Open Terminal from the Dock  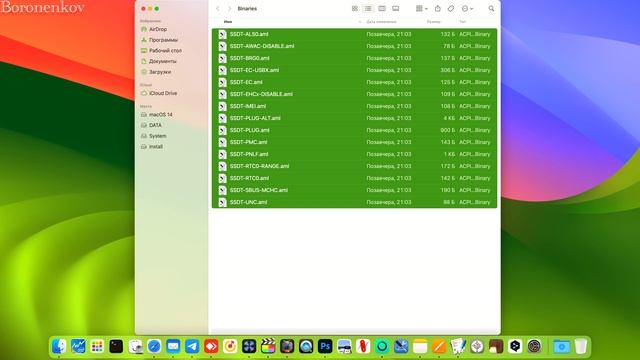point(116,347)
